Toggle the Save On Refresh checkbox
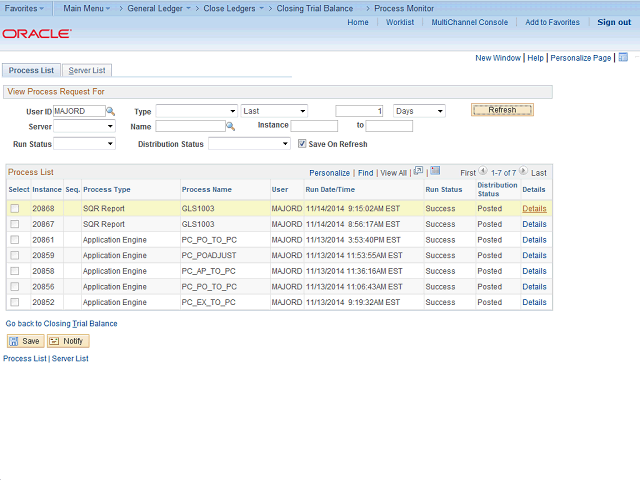640x480 pixels. 302,144
